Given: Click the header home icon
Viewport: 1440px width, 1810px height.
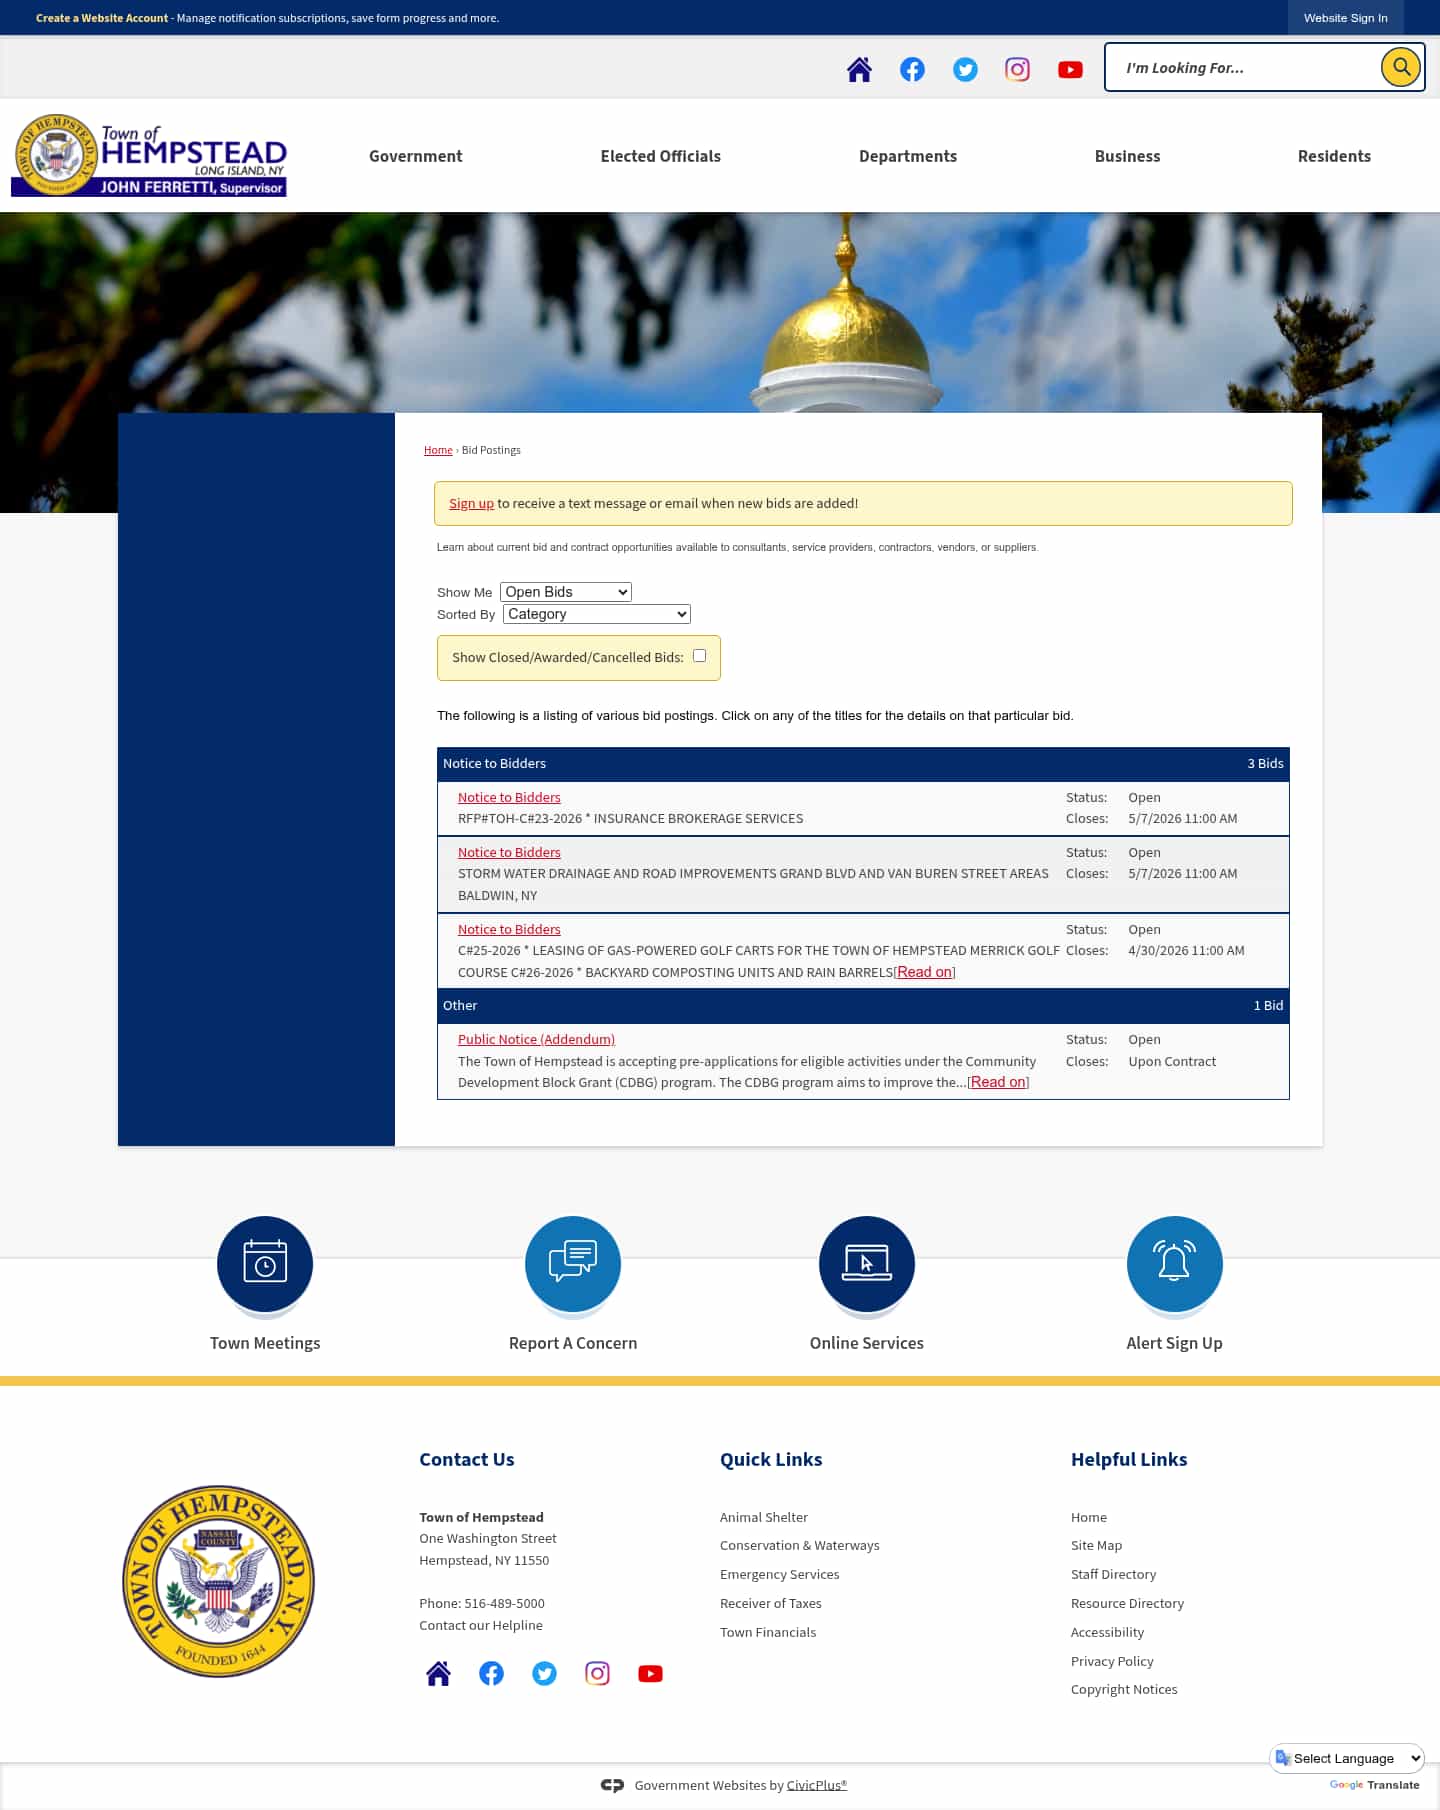Looking at the screenshot, I should tap(859, 69).
